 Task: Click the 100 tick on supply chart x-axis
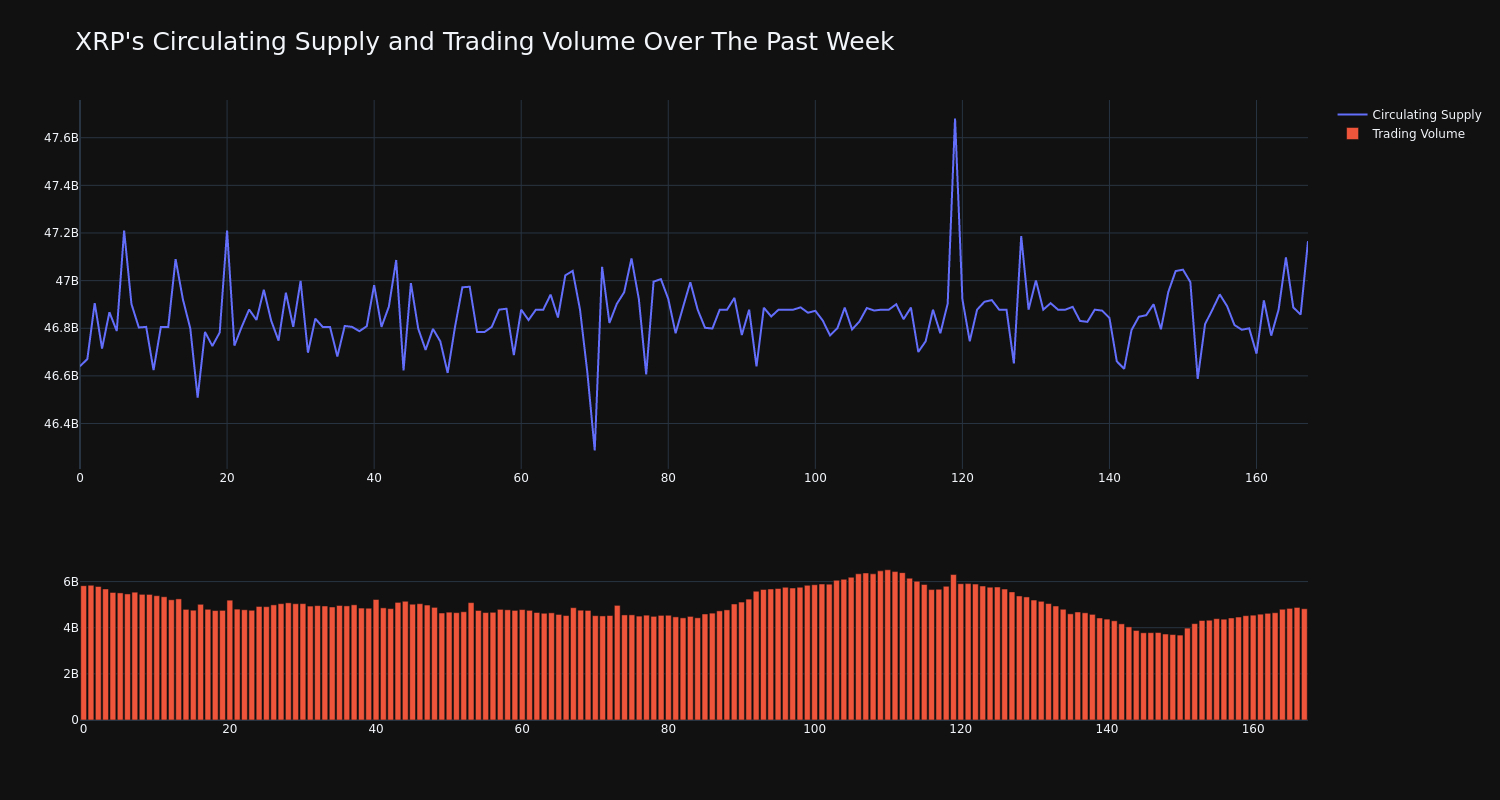click(815, 478)
